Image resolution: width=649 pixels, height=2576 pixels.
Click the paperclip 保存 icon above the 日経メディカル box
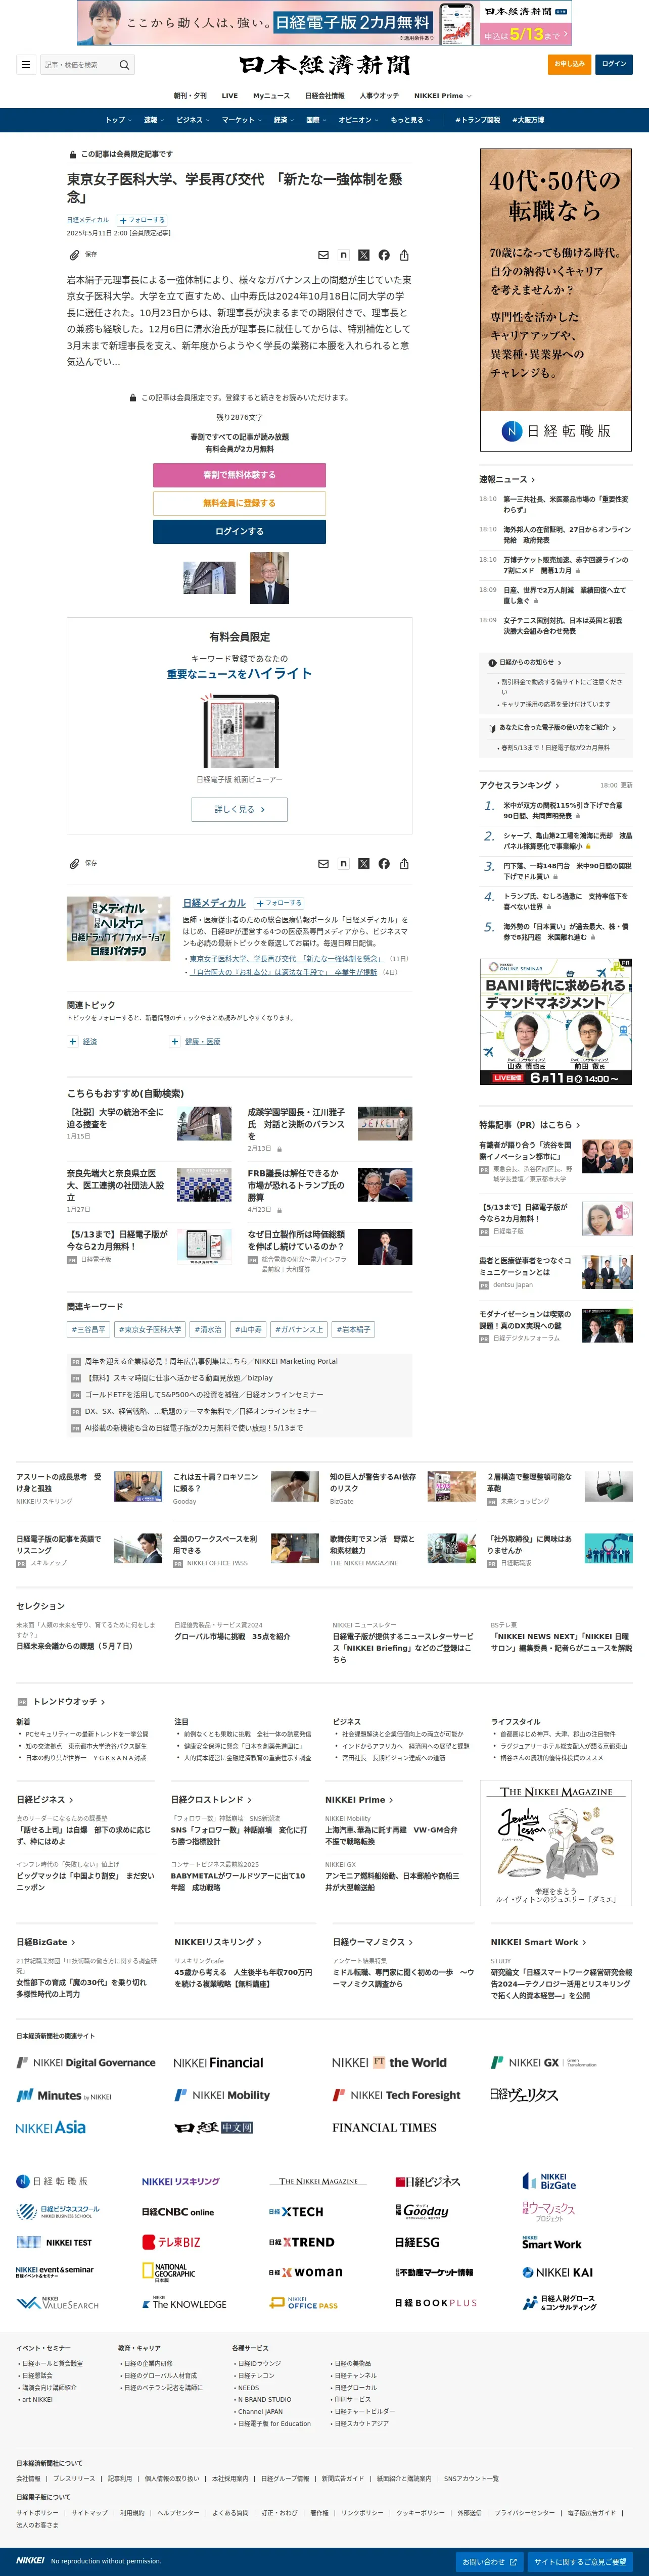coord(74,864)
